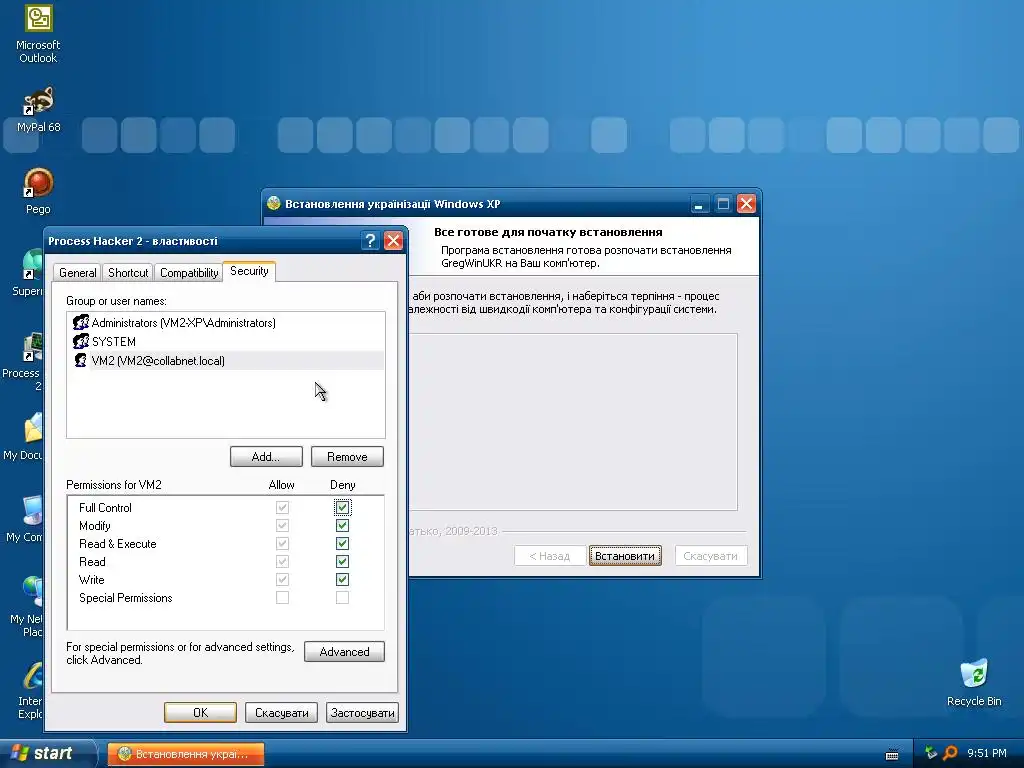Viewport: 1024px width, 768px height.
Task: Select the Recycle Bin icon
Action: [x=974, y=682]
